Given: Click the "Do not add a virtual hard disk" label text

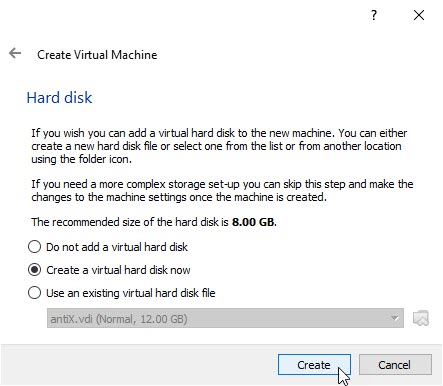Looking at the screenshot, I should 117,247.
